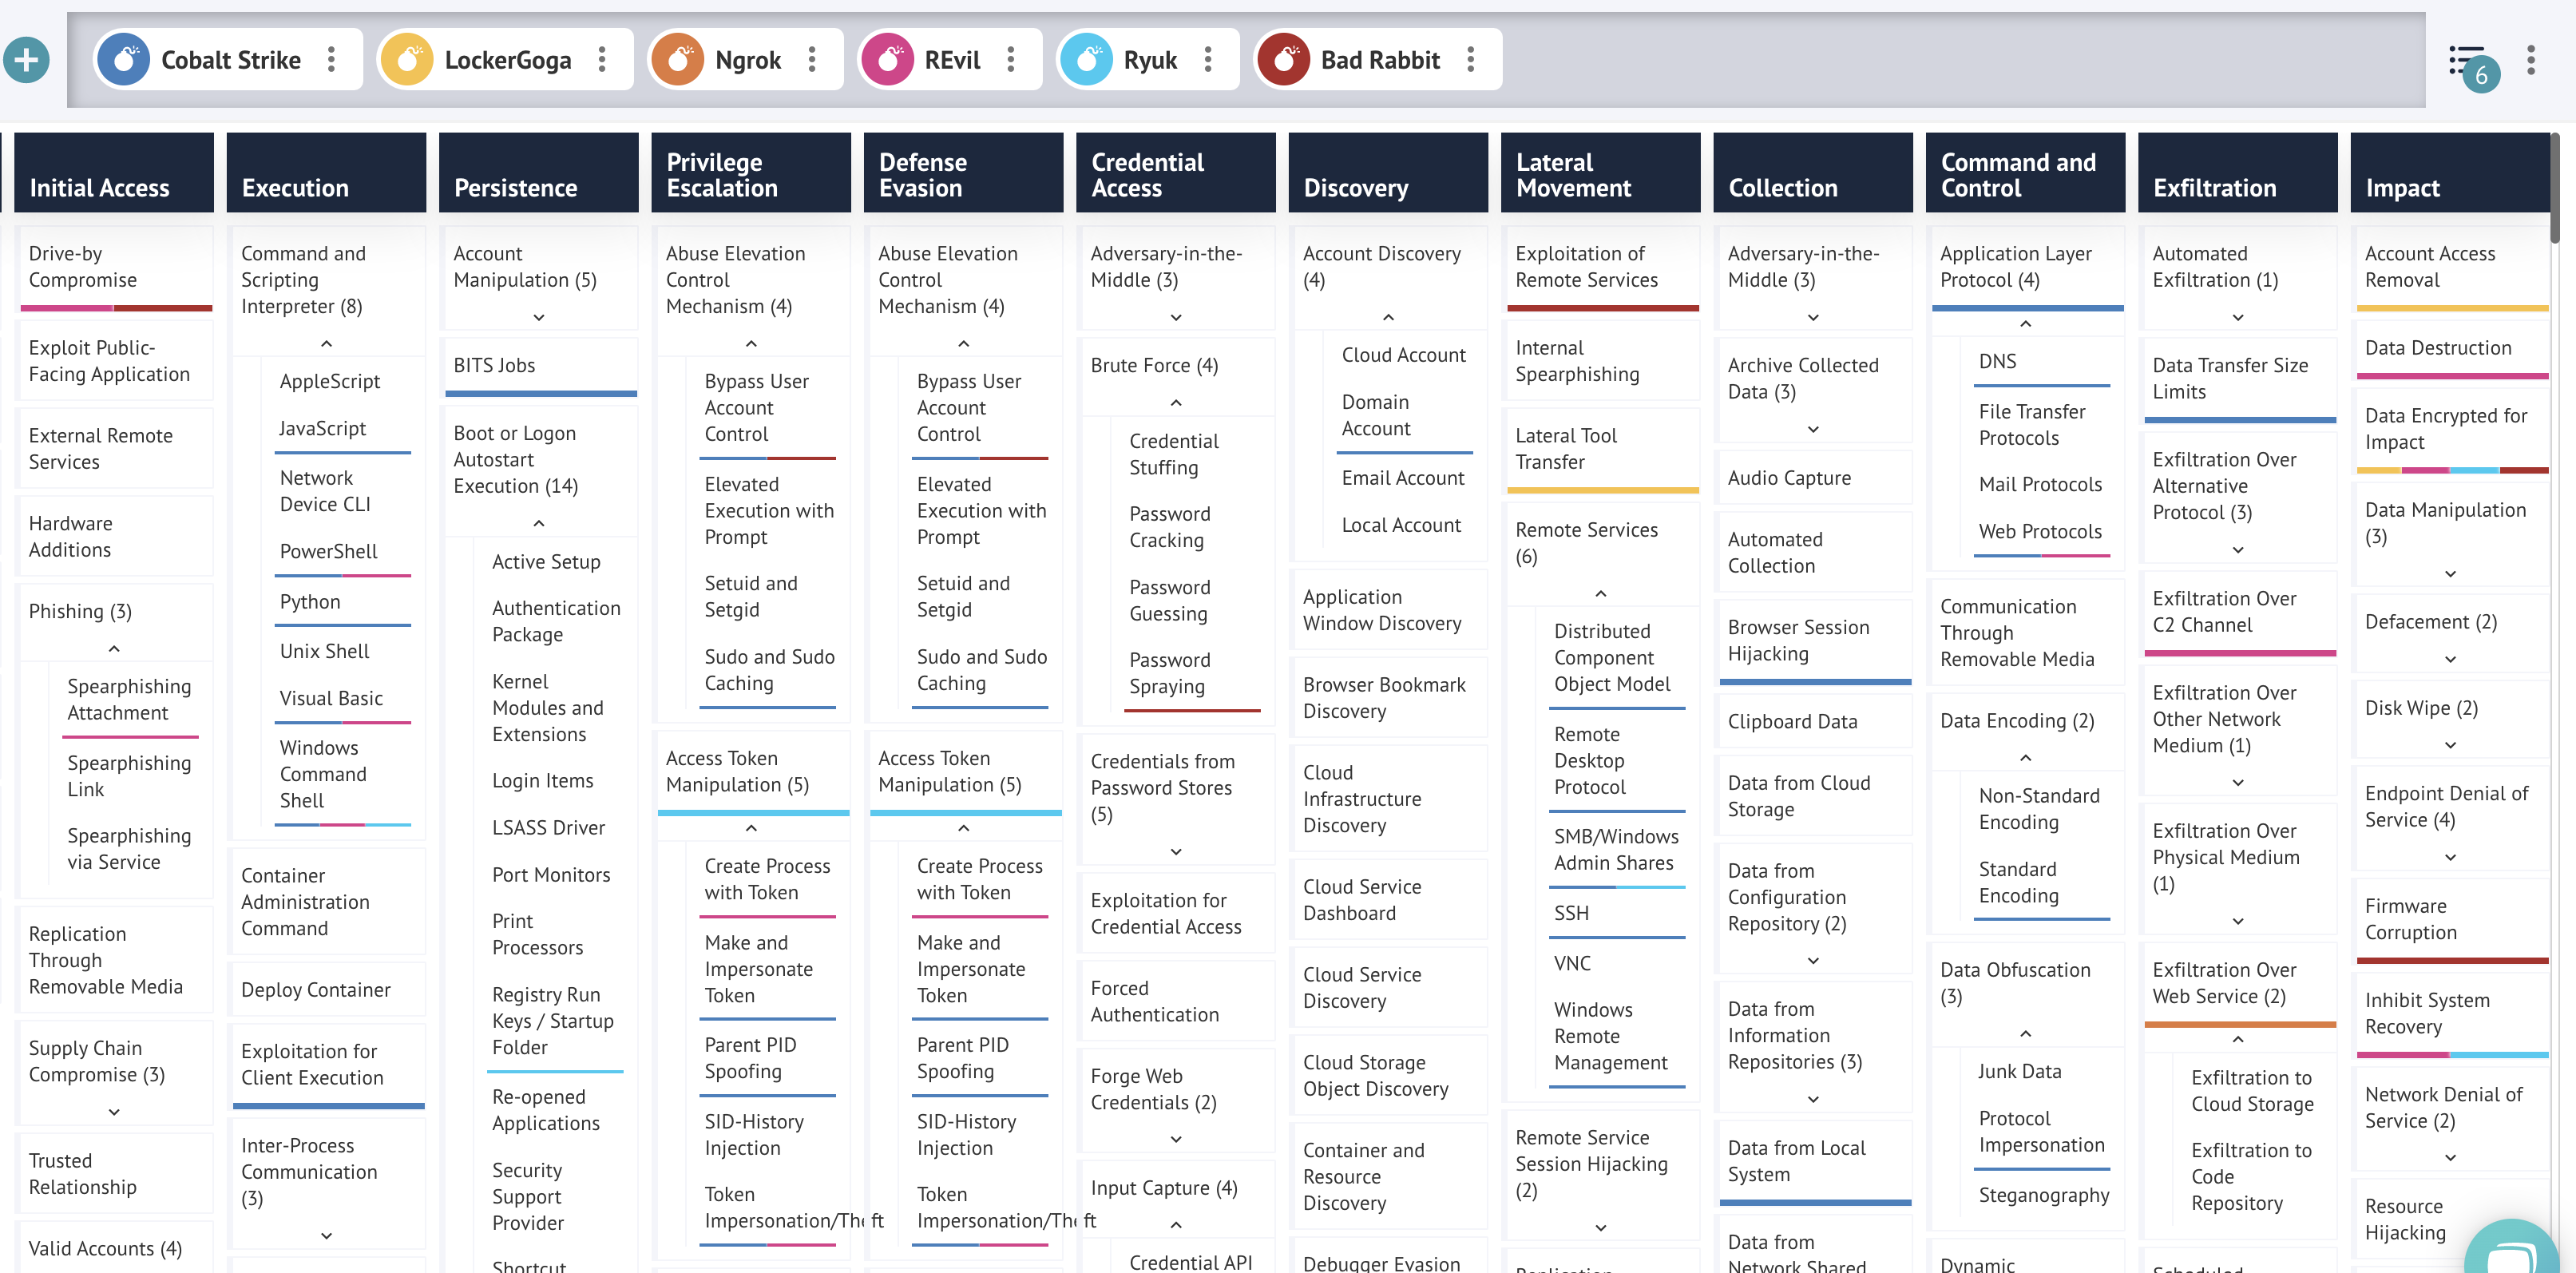
Task: Click the Lateral Movement column header
Action: pos(1600,173)
